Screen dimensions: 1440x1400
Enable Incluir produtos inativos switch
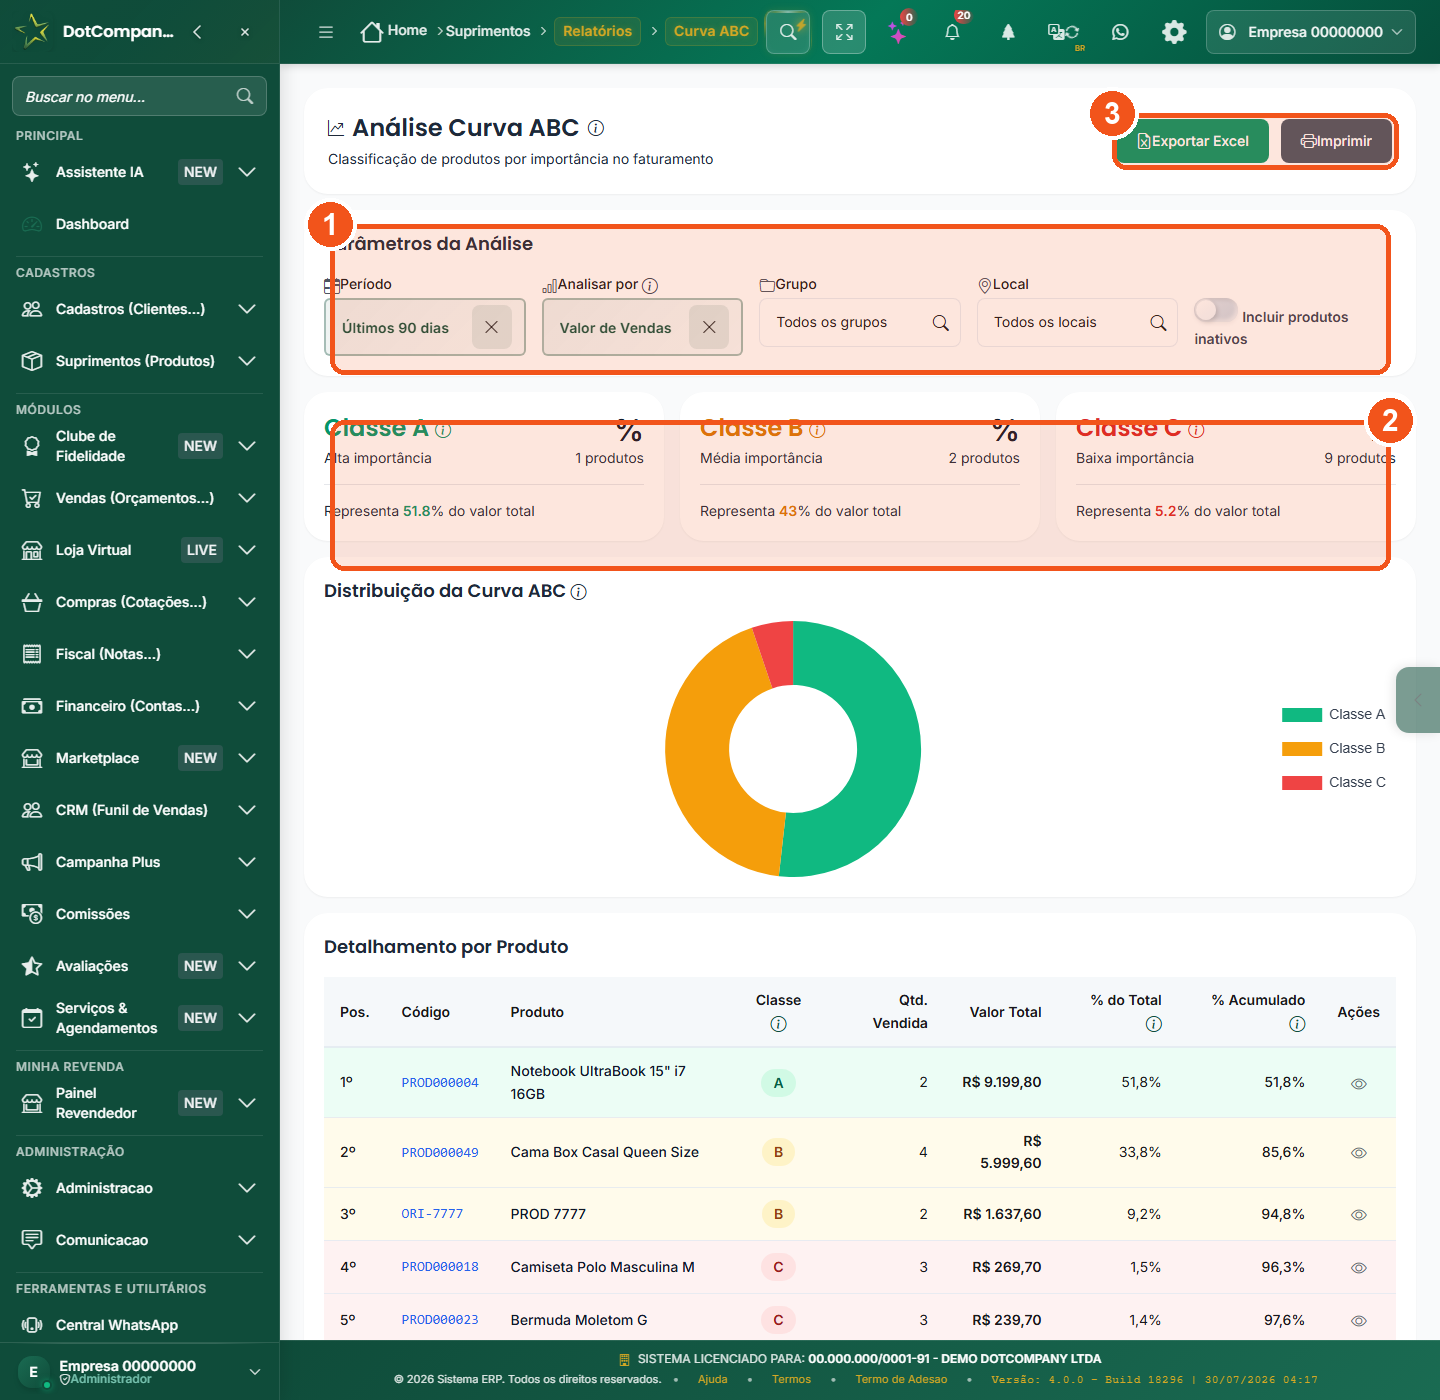(x=1215, y=311)
